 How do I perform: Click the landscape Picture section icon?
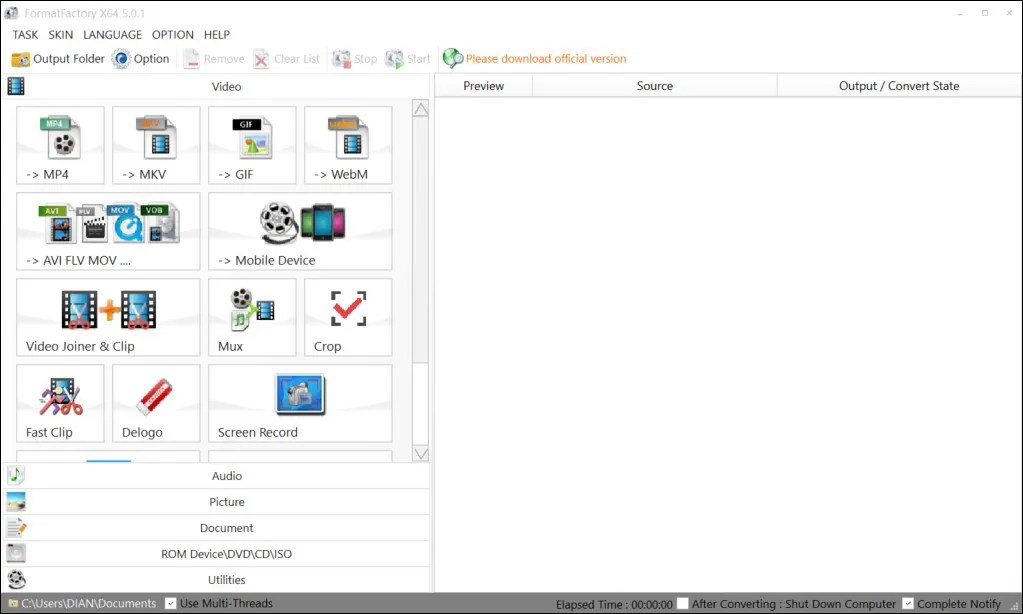[x=16, y=502]
